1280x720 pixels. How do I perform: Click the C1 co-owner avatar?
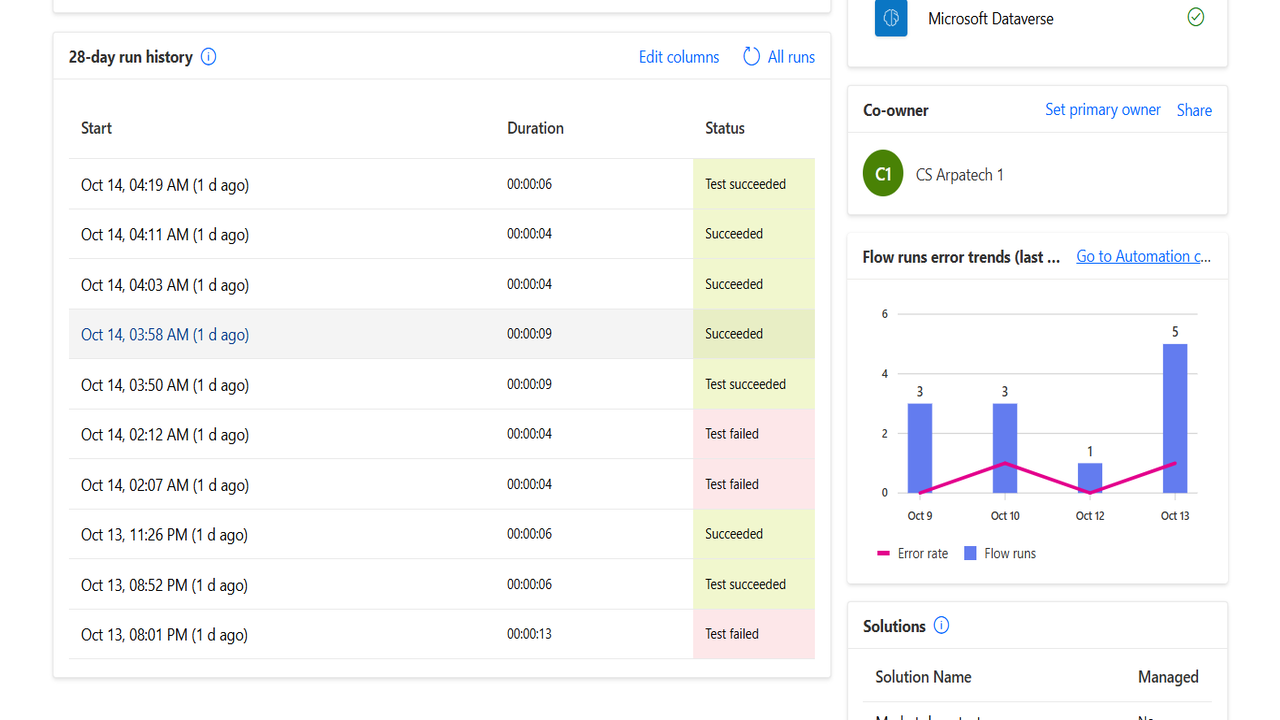click(883, 174)
